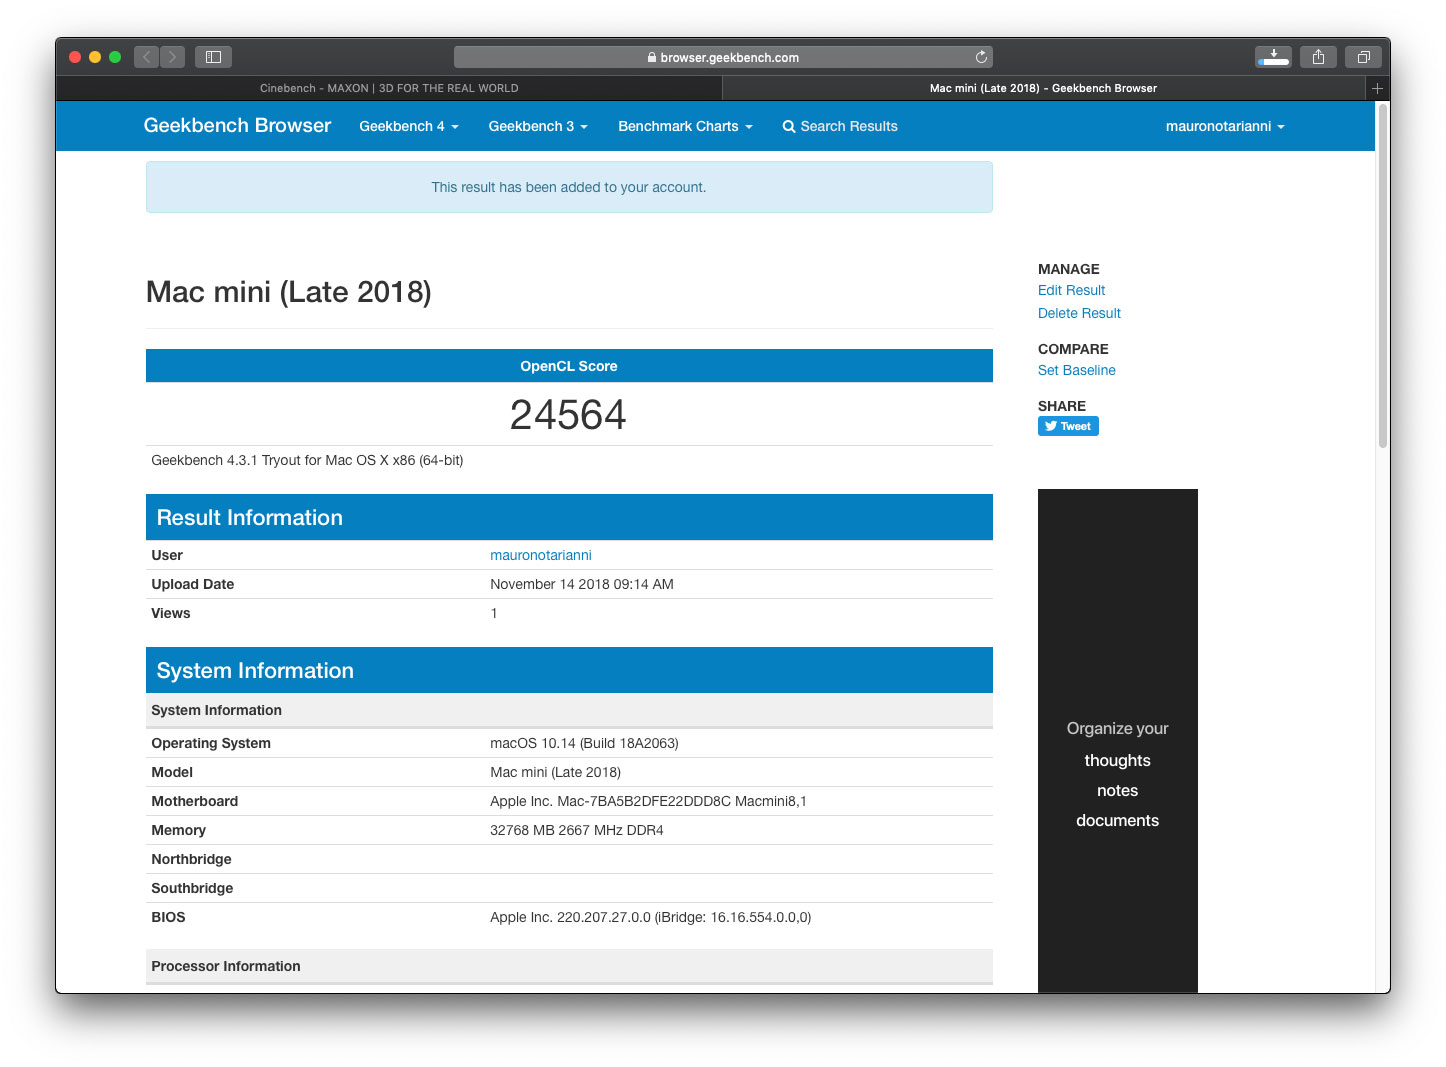The image size is (1446, 1067).
Task: Click the SHARE sidebar heading
Action: 1062,406
